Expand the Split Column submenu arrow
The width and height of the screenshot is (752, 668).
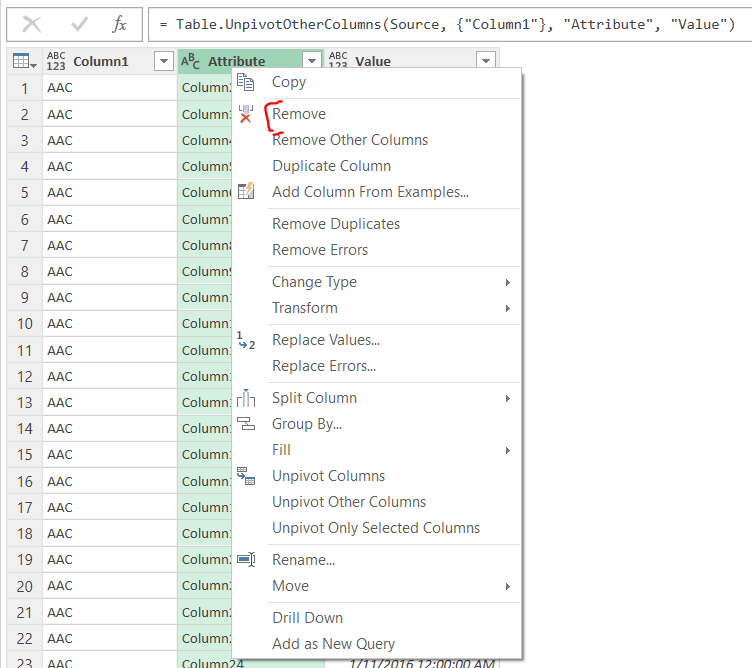point(507,398)
